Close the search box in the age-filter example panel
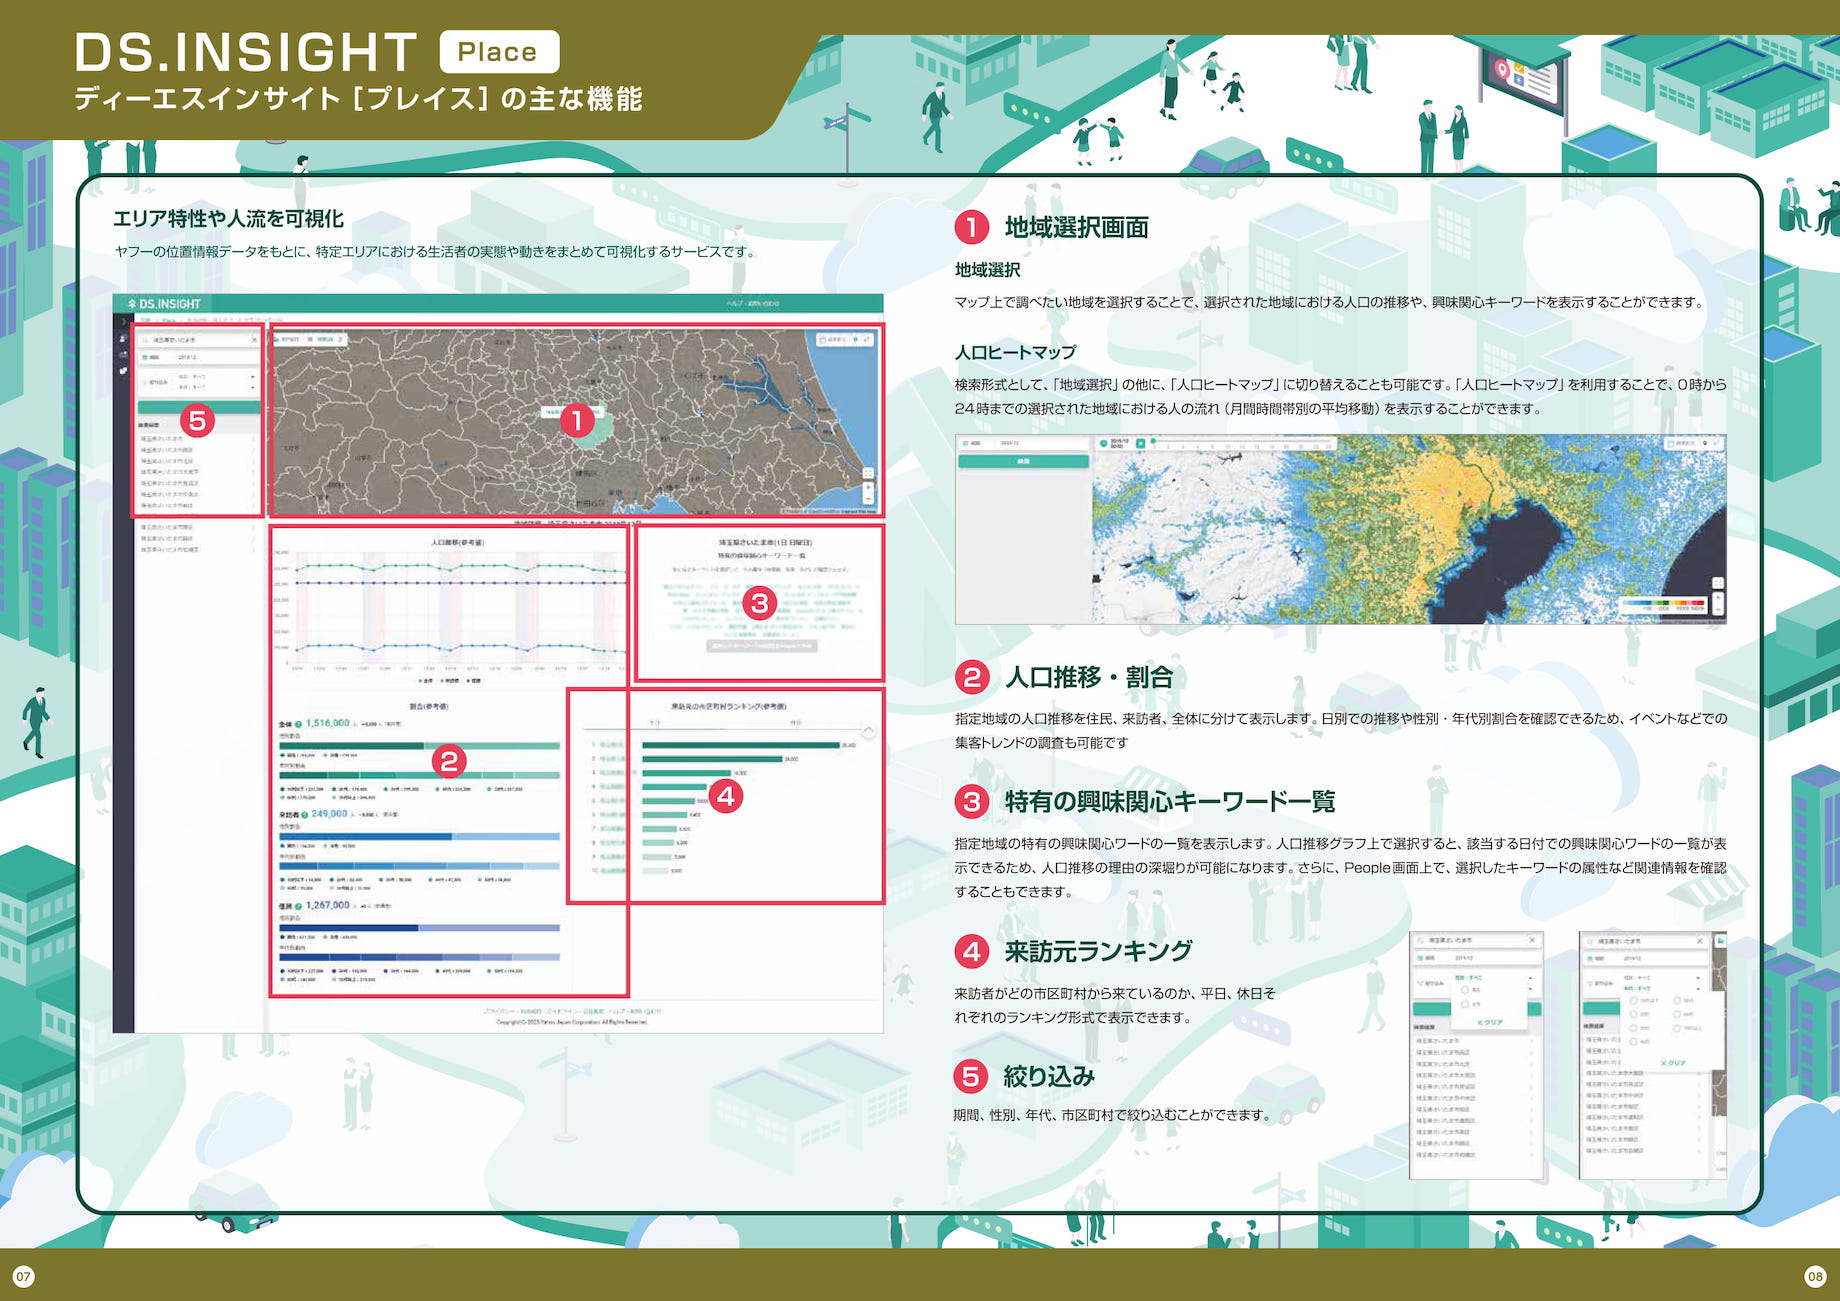This screenshot has height=1301, width=1840. (1700, 941)
